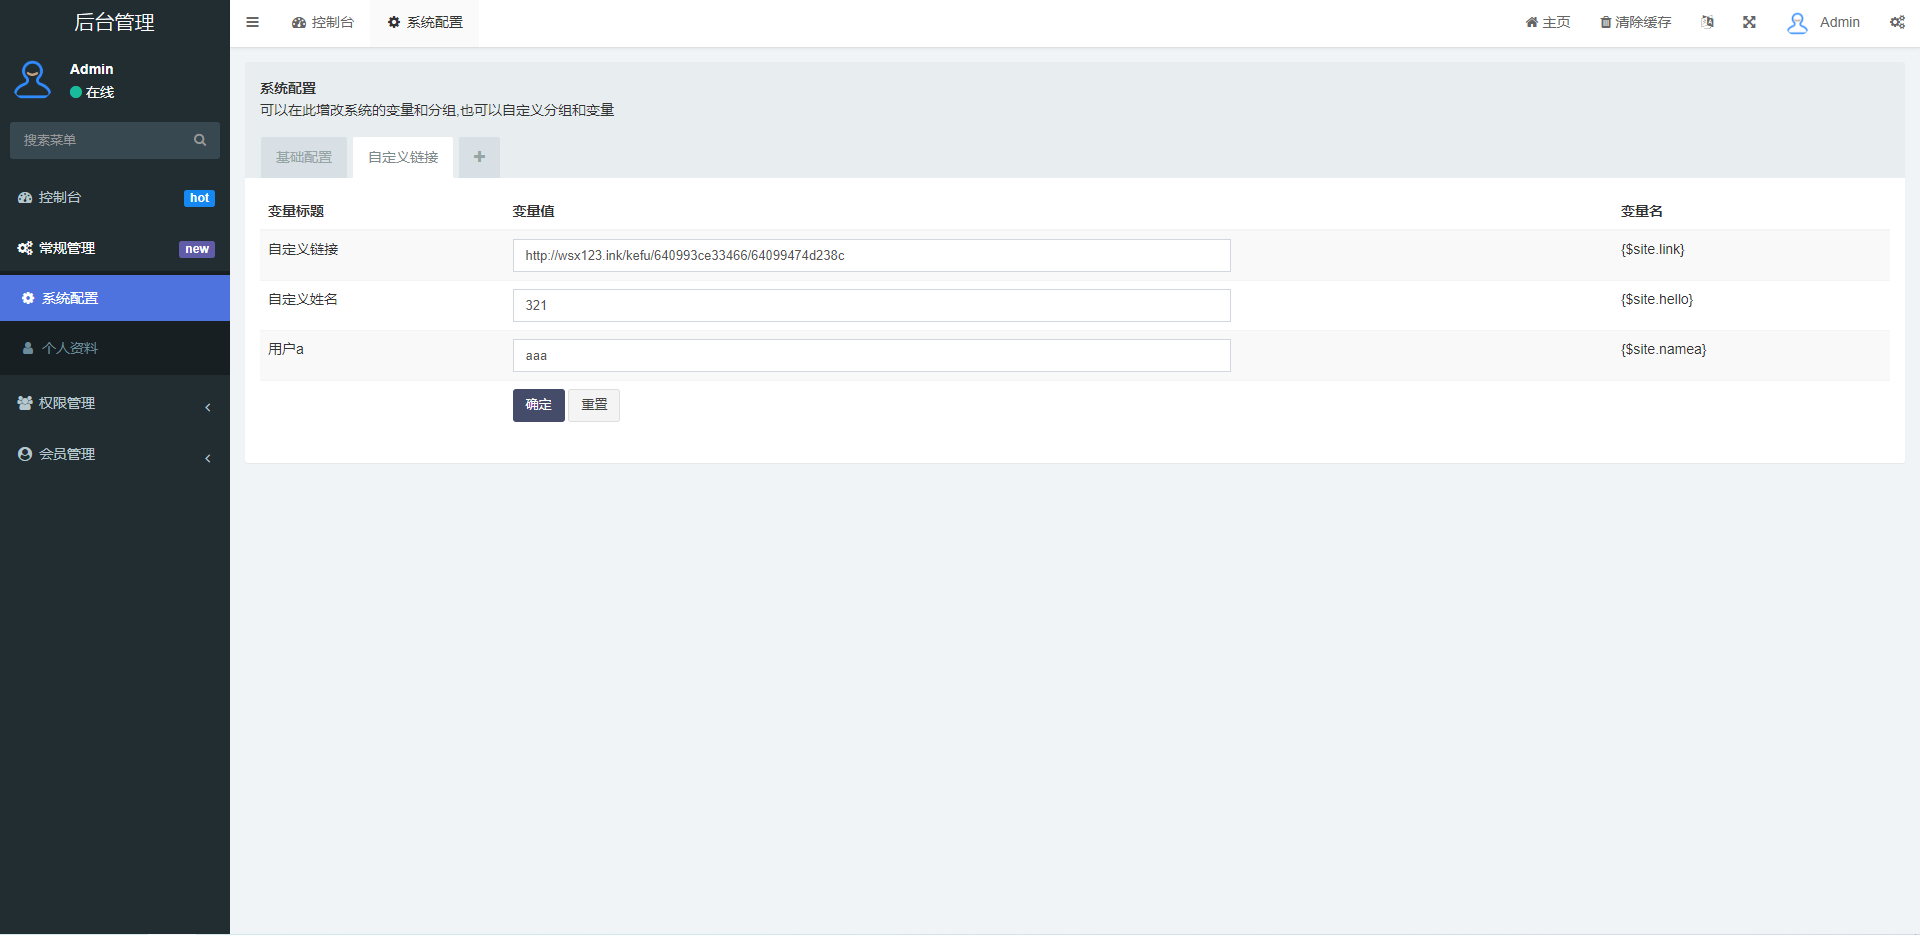Image resolution: width=1920 pixels, height=935 pixels.
Task: Click the sidebar user avatar icon
Action: pos(32,80)
